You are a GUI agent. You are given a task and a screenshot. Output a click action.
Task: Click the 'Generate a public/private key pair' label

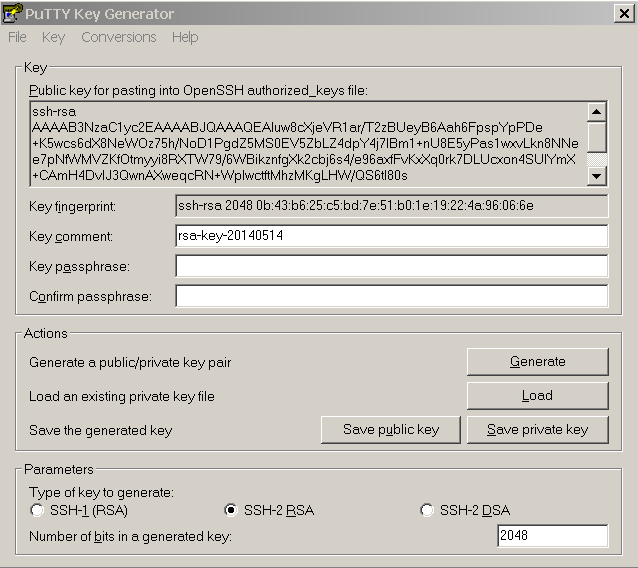[x=130, y=363]
